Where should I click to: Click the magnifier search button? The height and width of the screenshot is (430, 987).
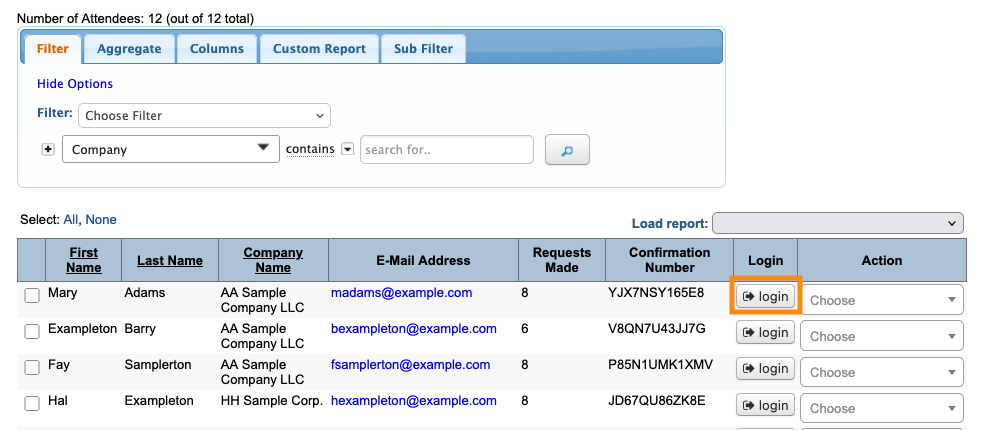[x=567, y=150]
